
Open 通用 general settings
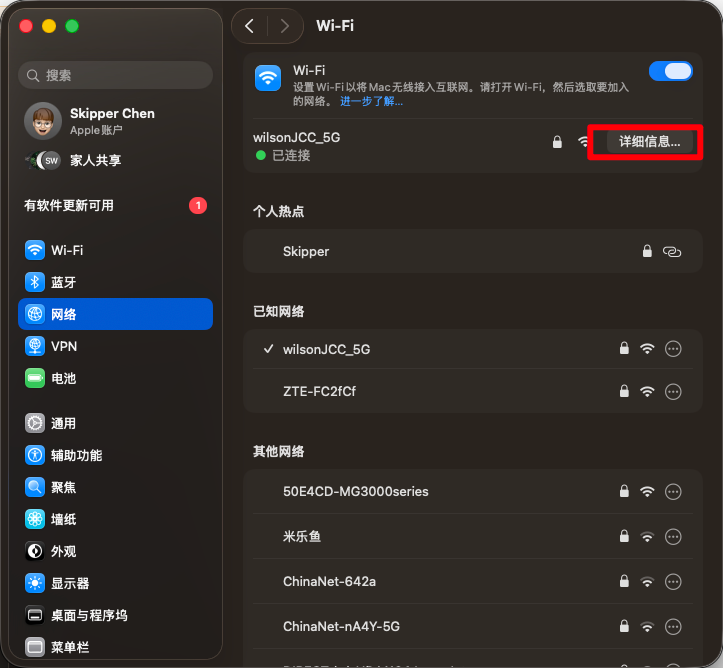(63, 423)
